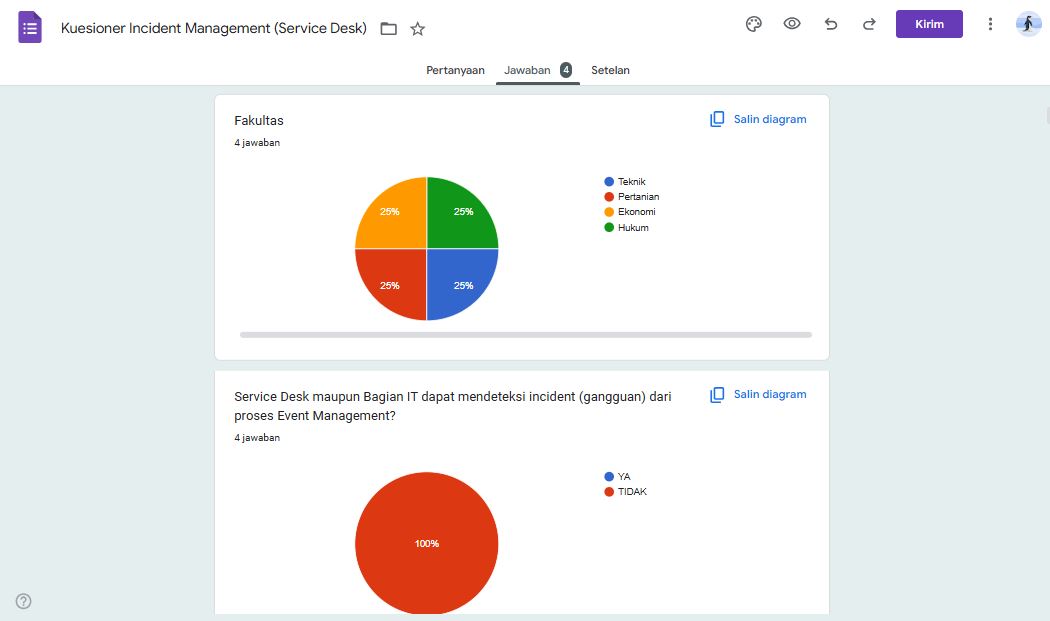This screenshot has width=1050, height=621.
Task: Preview the form with eye icon
Action: click(x=792, y=24)
